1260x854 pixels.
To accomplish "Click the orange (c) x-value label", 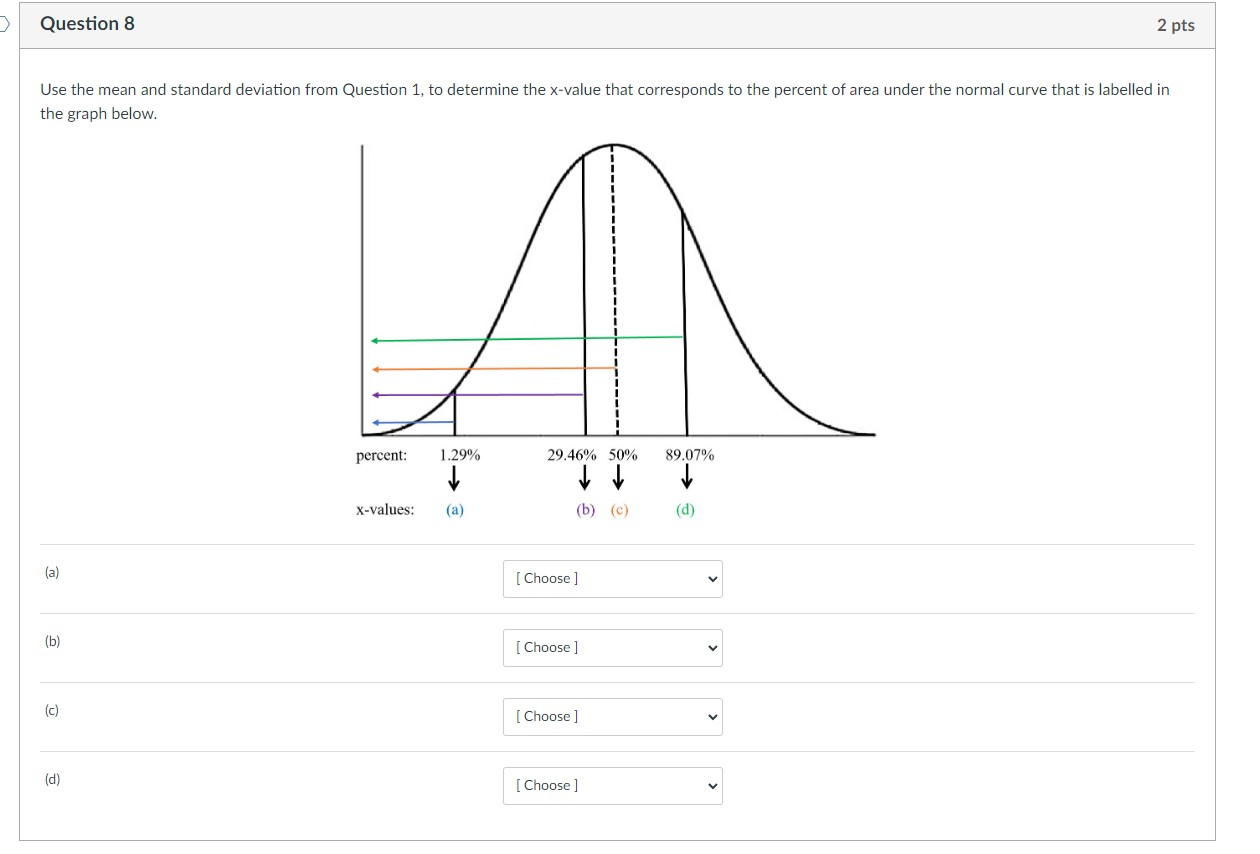I will pos(618,509).
